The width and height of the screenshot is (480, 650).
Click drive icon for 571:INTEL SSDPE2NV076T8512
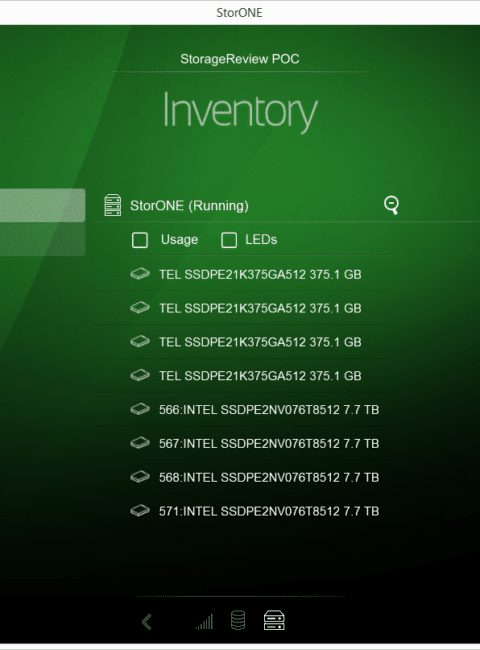click(140, 511)
